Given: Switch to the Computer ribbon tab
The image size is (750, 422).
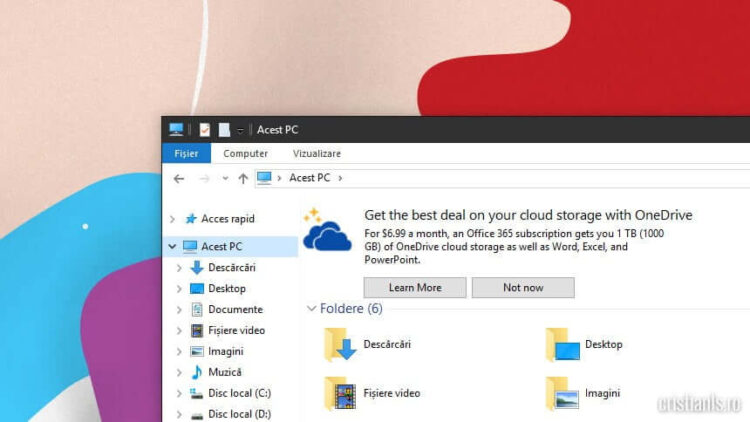Looking at the screenshot, I should pyautogui.click(x=245, y=153).
